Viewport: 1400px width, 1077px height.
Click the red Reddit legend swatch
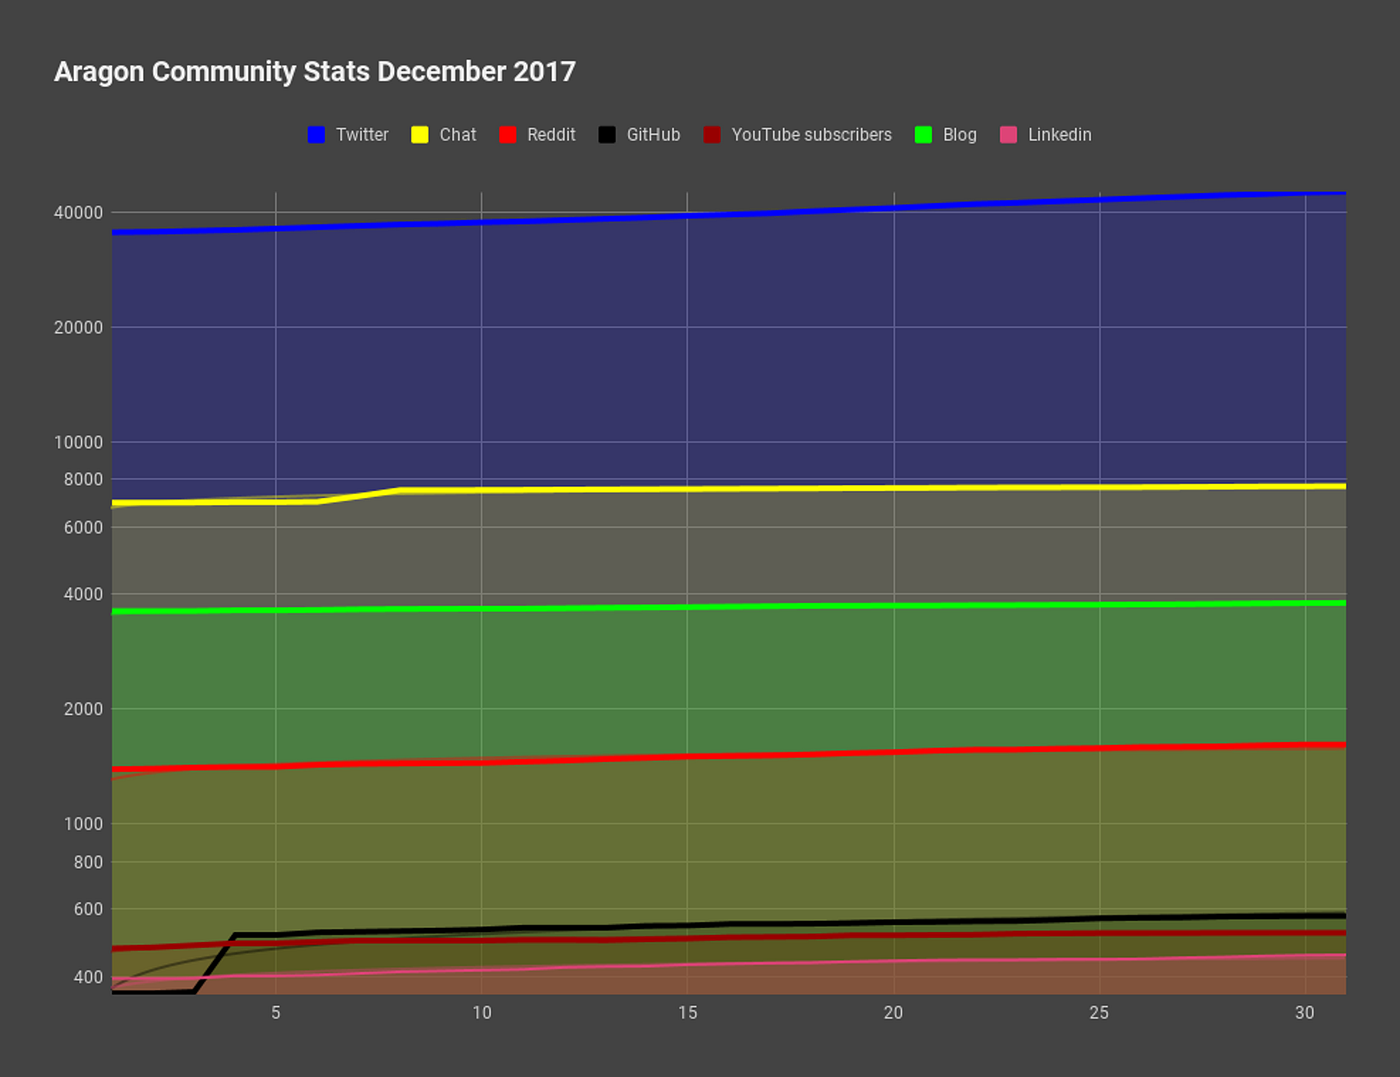(508, 135)
